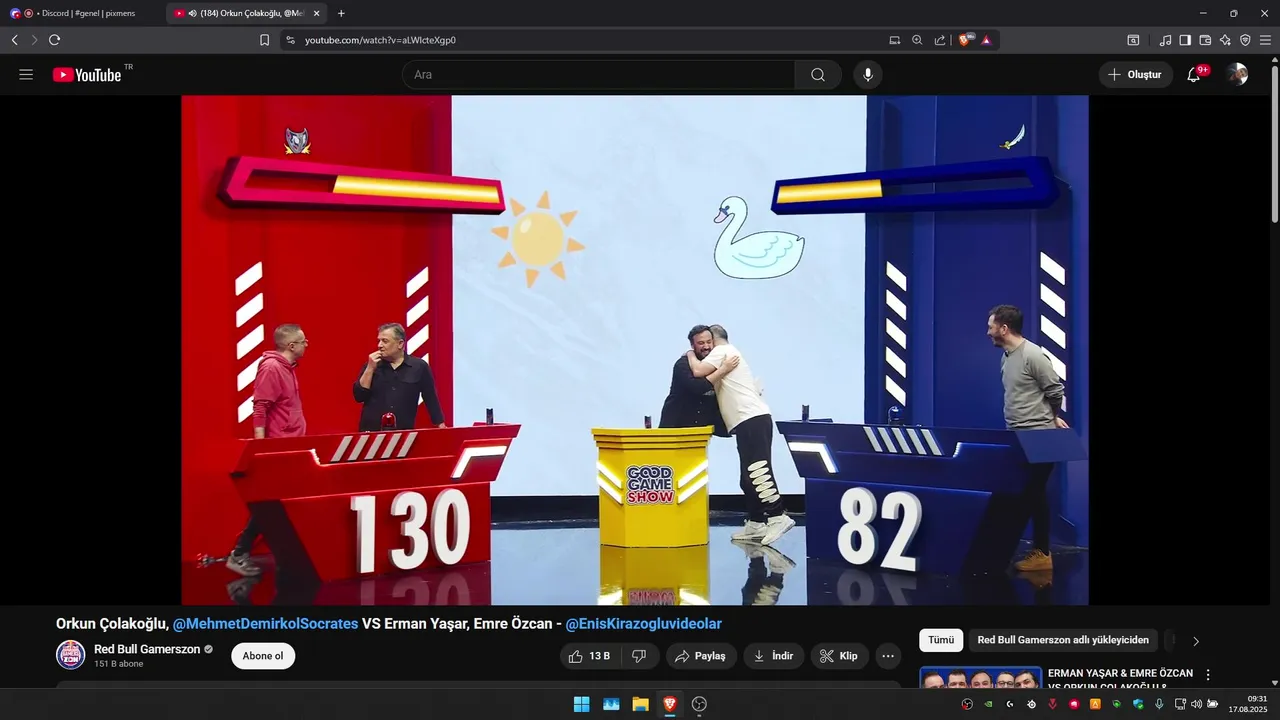Open zoom magnifier in address bar

tap(917, 40)
